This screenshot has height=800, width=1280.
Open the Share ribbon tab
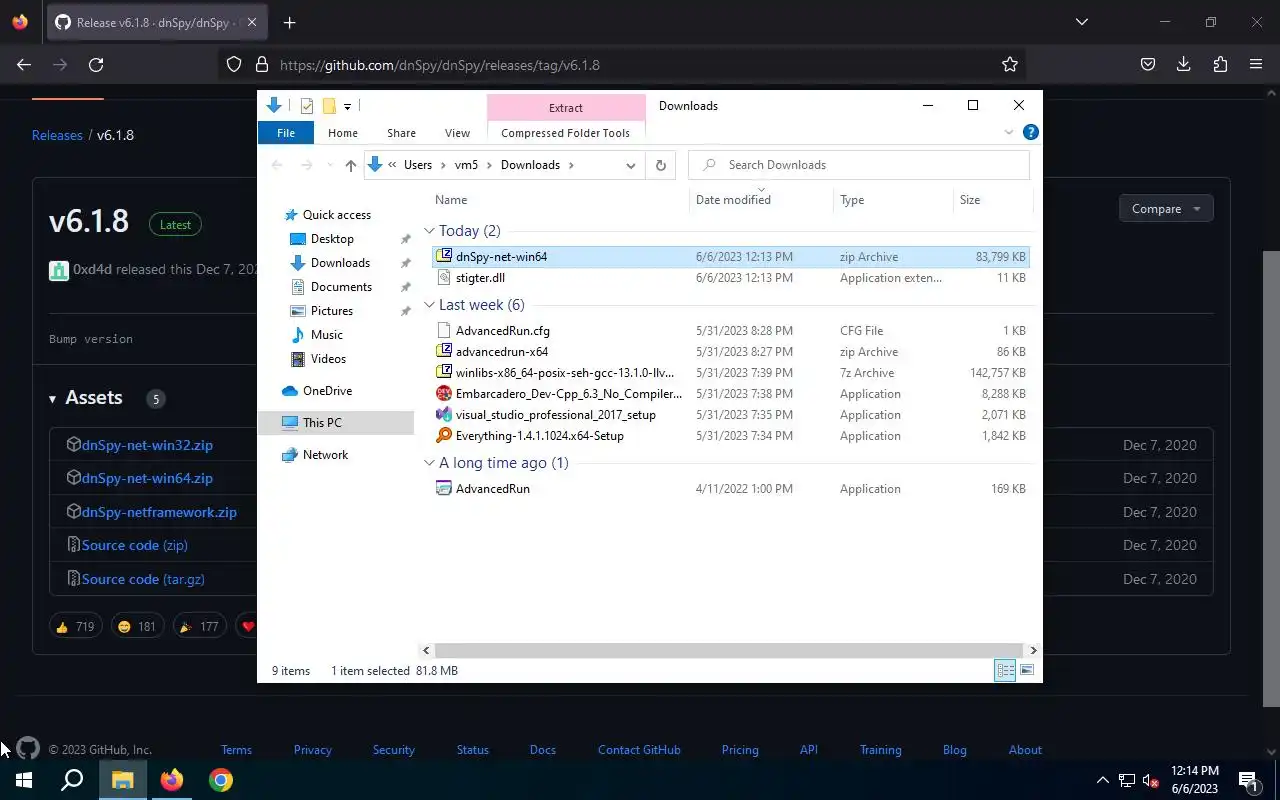click(x=401, y=133)
